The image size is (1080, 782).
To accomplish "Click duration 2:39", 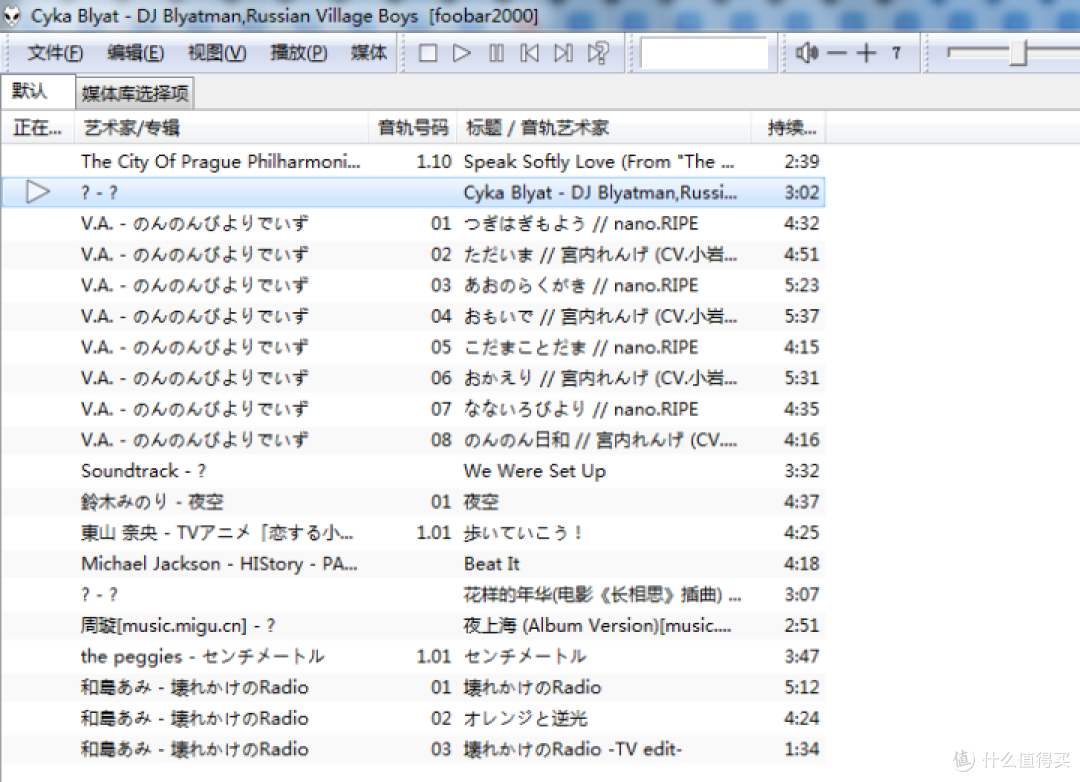I will click(802, 162).
